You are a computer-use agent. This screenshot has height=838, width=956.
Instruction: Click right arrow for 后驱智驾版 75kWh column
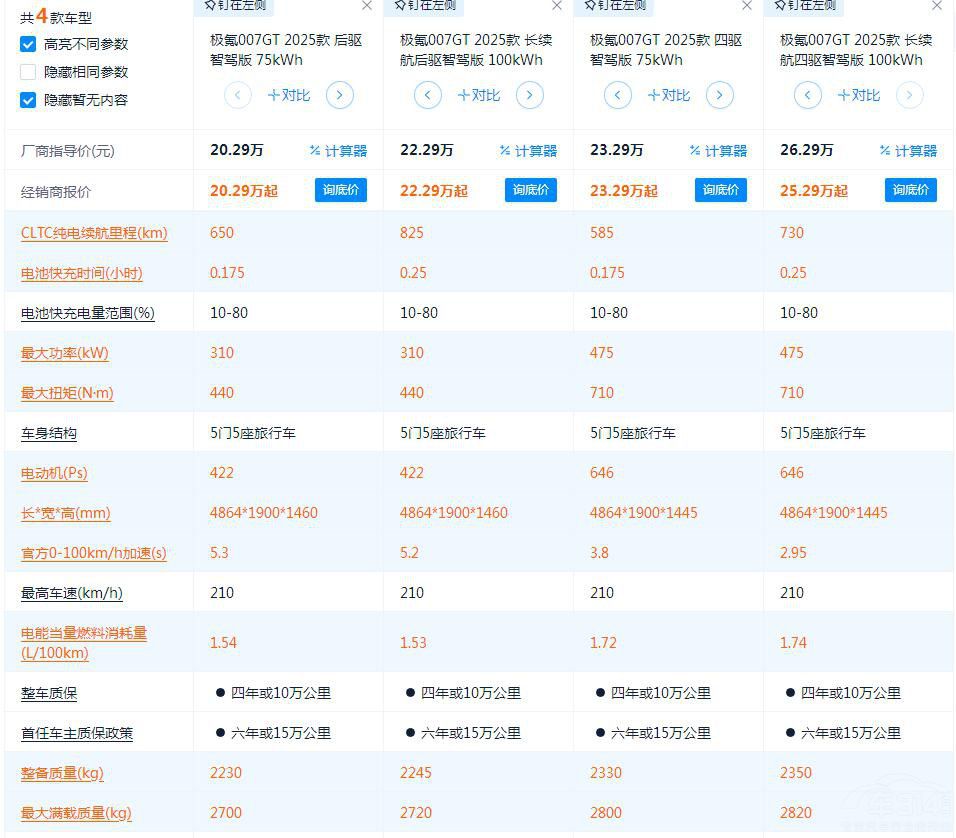pos(340,95)
